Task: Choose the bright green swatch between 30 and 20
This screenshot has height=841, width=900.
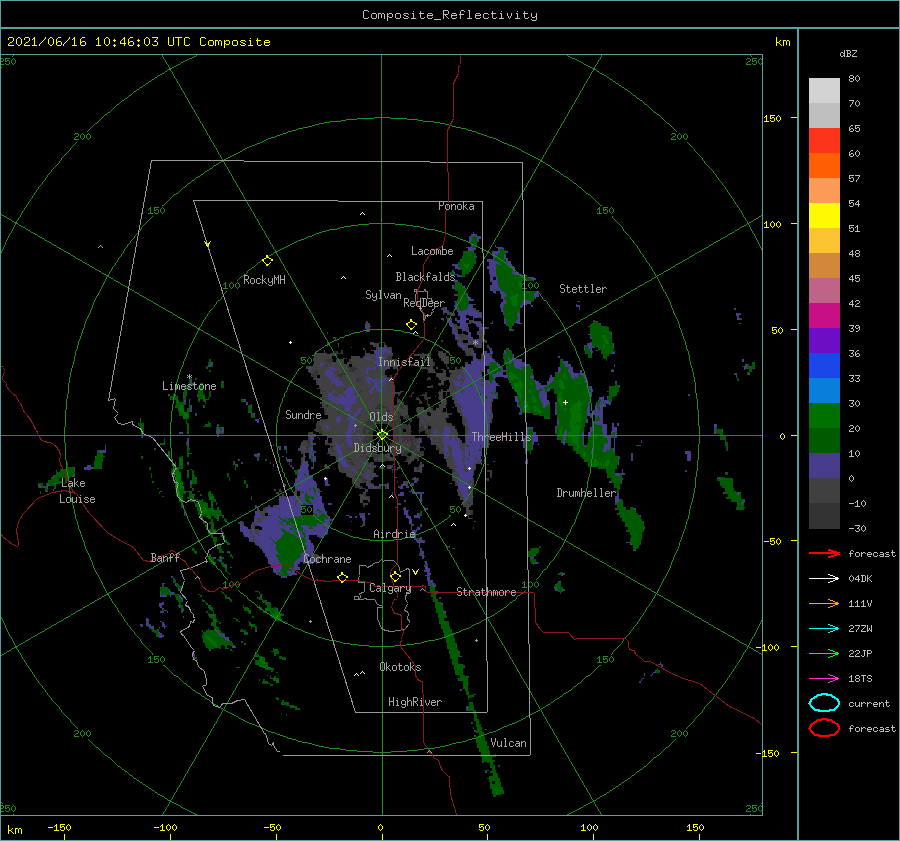Action: (x=824, y=415)
